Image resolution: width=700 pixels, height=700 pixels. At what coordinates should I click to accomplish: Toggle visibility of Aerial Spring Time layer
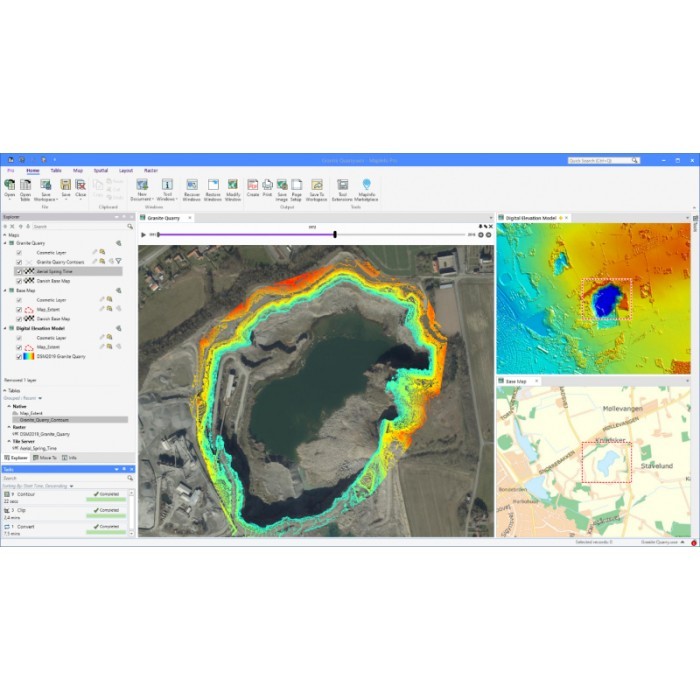[19, 271]
